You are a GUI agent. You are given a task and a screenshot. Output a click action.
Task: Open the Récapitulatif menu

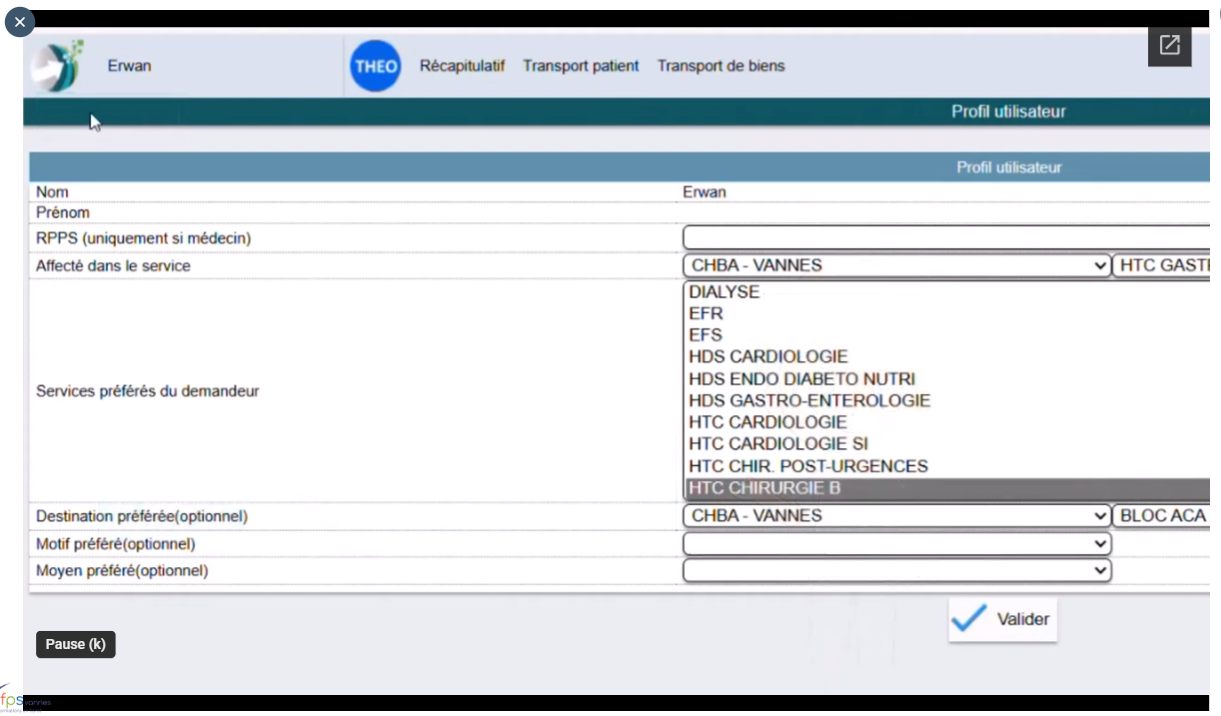462,66
